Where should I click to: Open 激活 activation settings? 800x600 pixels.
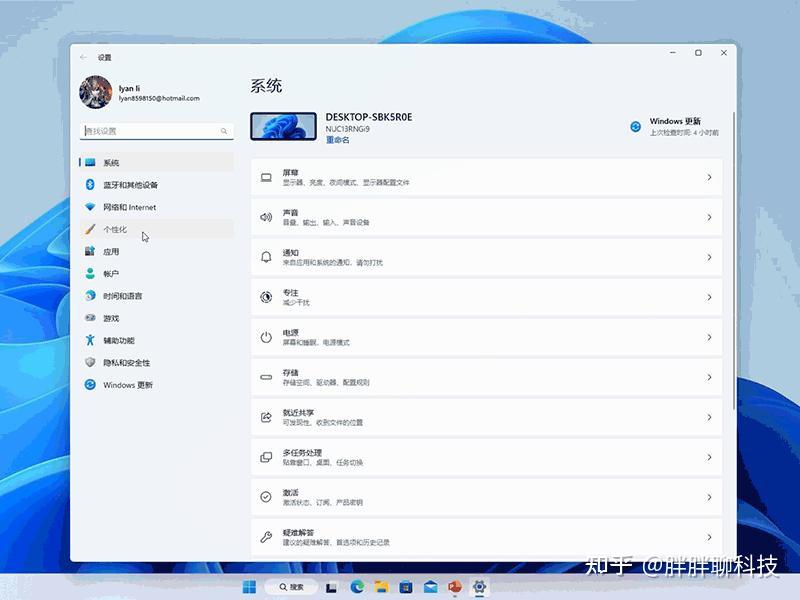point(480,497)
